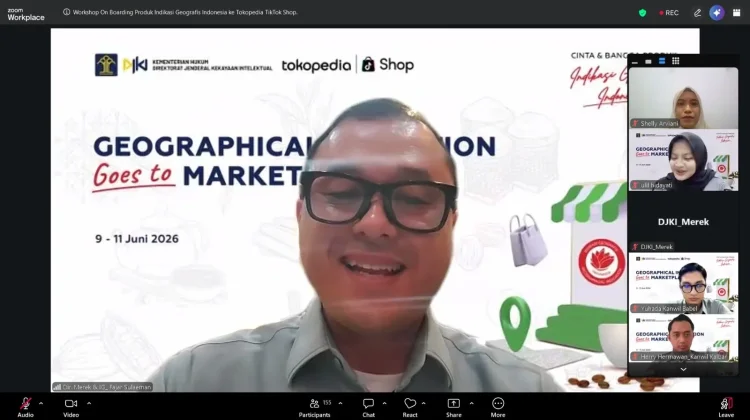Expand the Share options caret
This screenshot has height=420, width=750.
point(472,403)
